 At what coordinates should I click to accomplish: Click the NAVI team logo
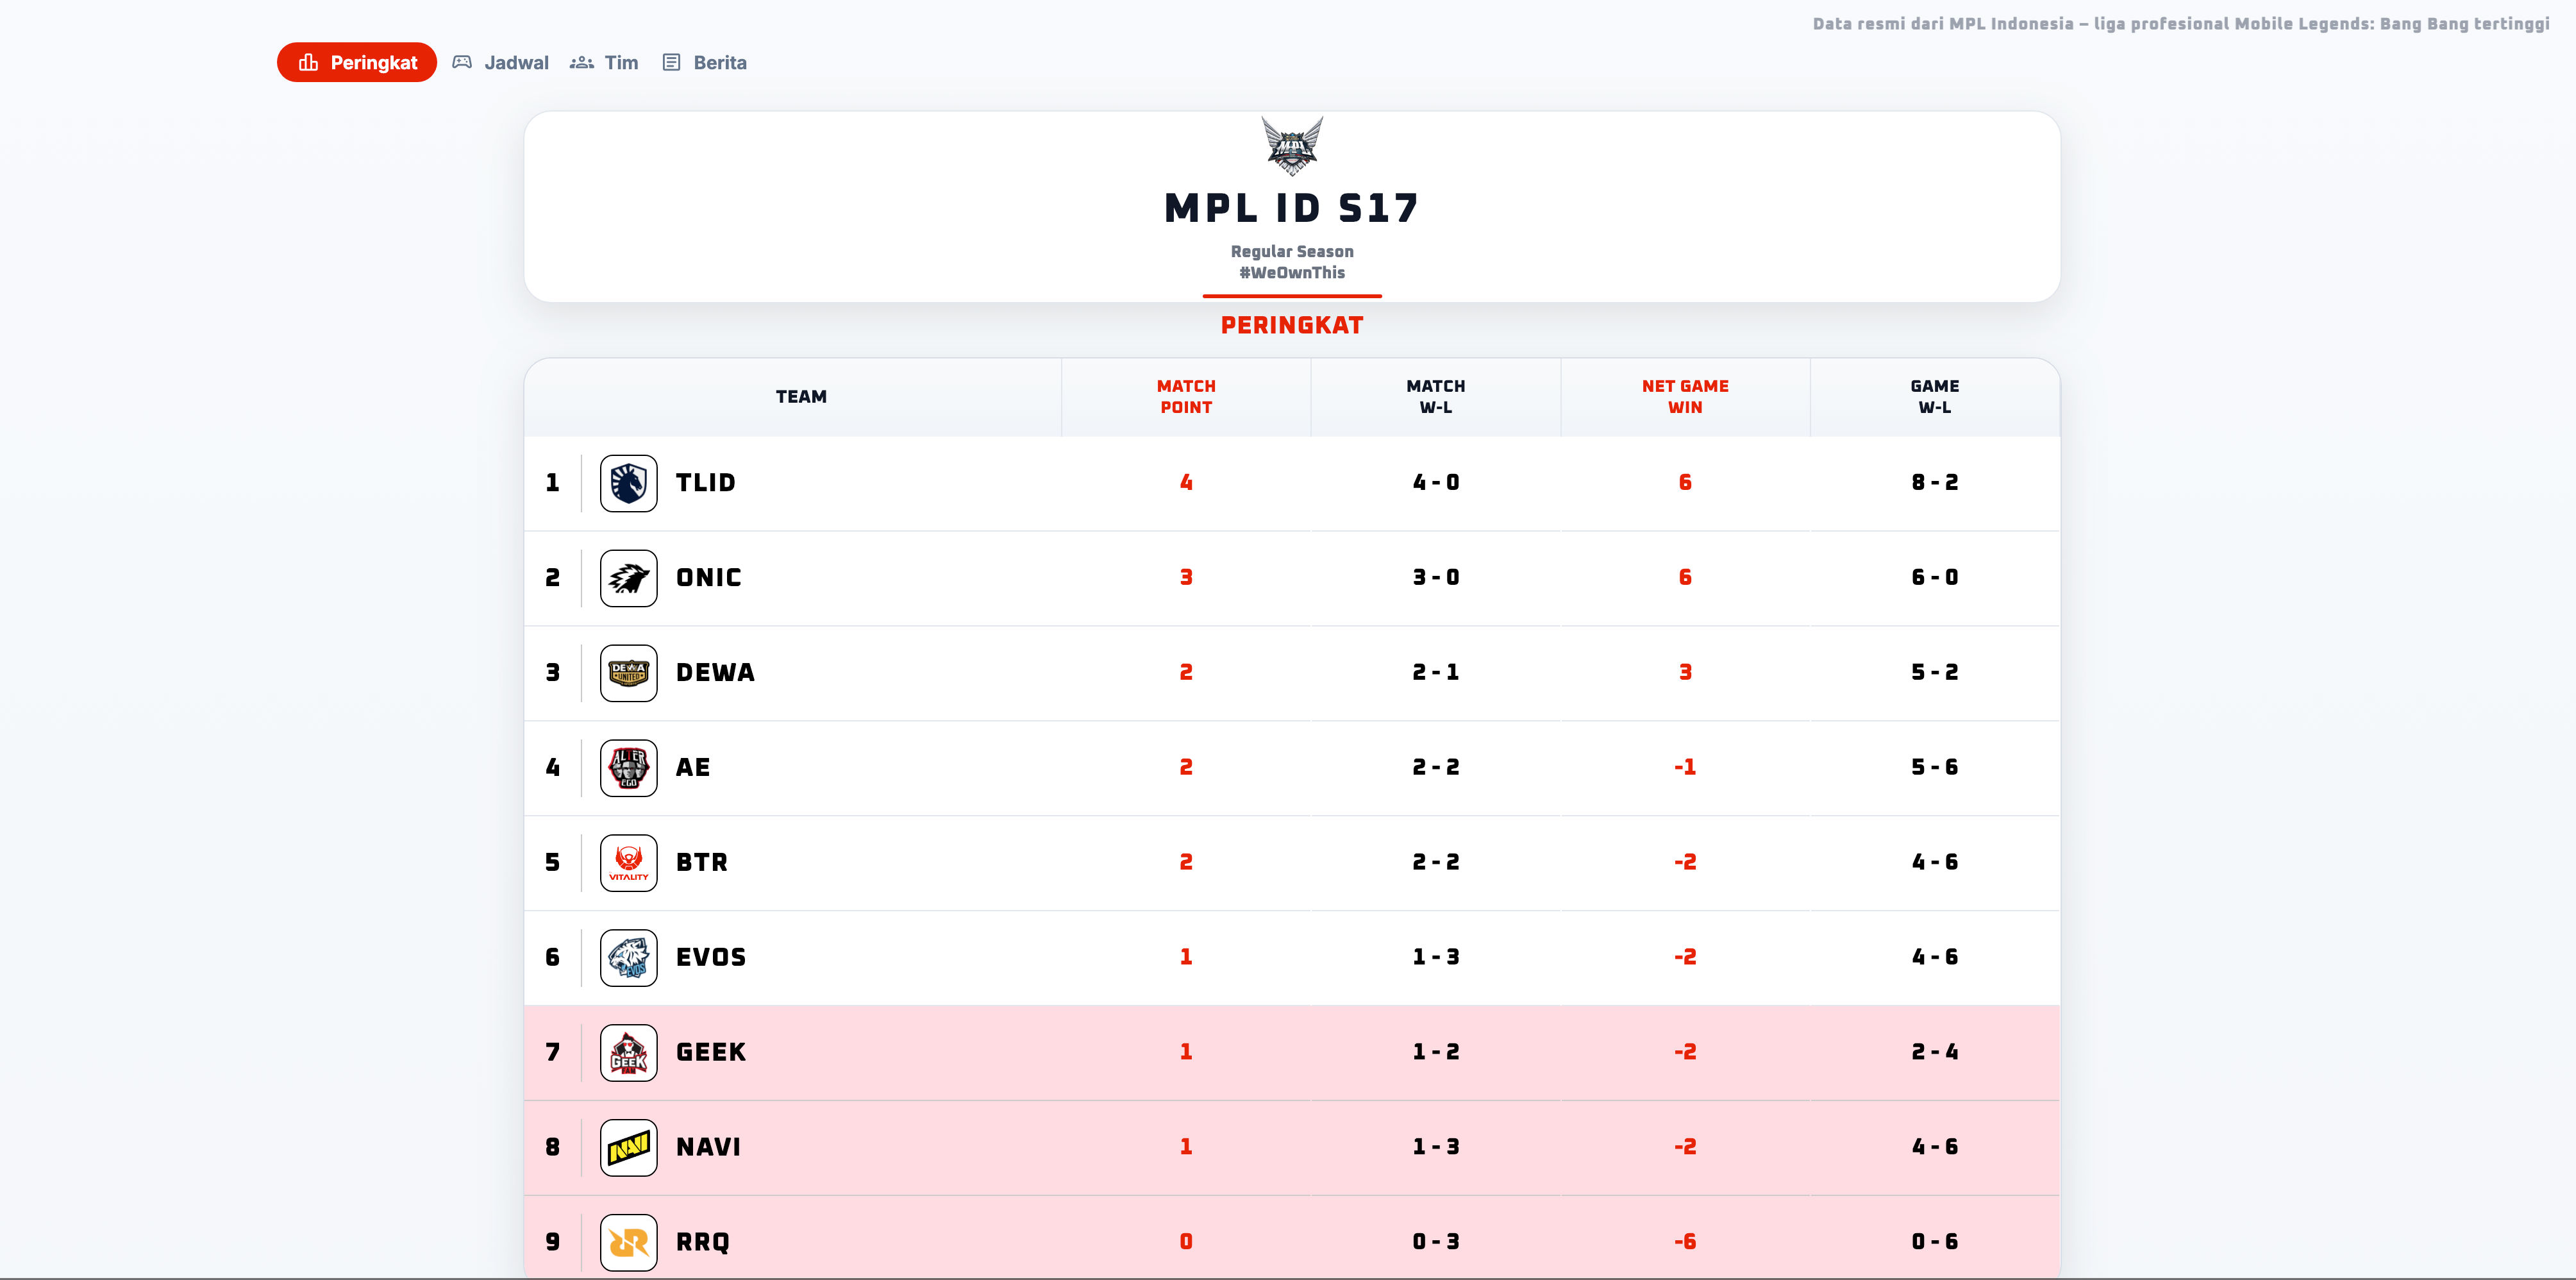pyautogui.click(x=629, y=1148)
